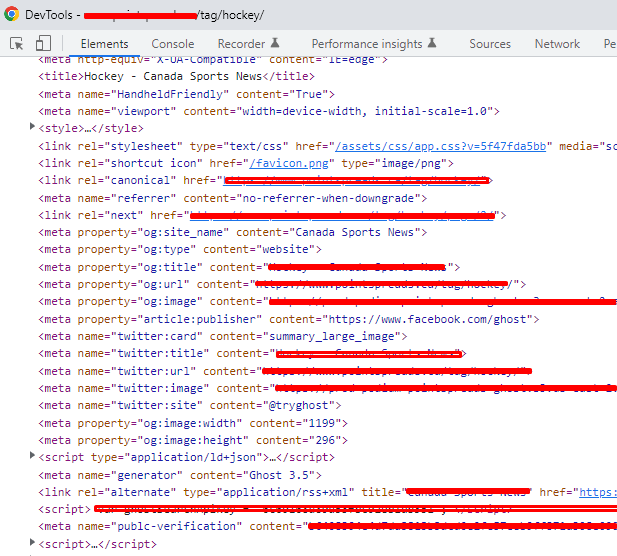Click the Recorder flask icon

(275, 42)
